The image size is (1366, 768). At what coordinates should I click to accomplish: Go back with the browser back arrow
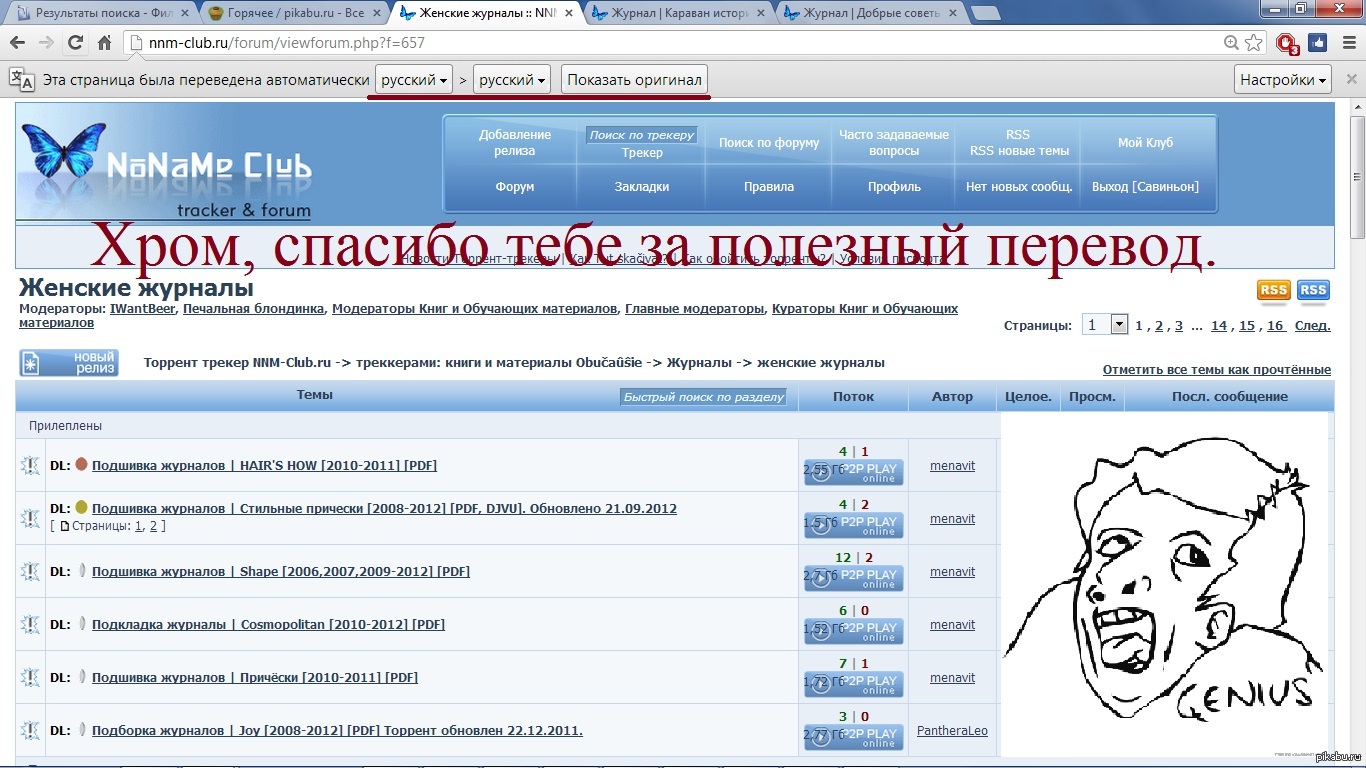click(x=18, y=43)
